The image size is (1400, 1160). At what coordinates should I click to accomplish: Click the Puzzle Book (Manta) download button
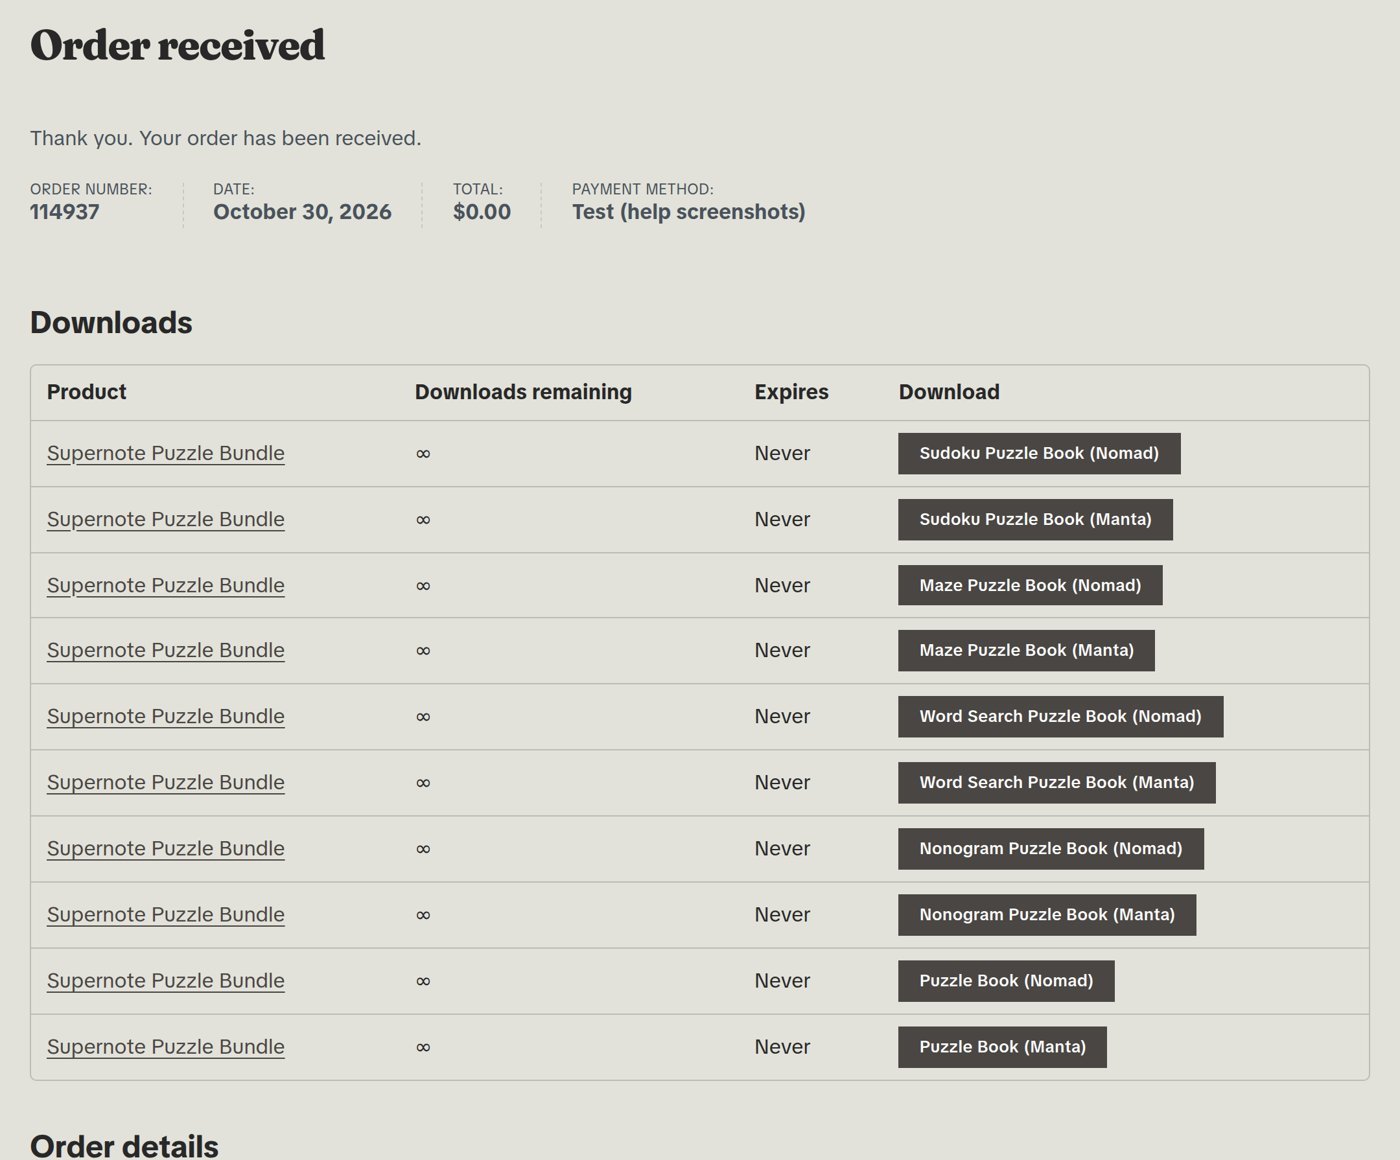[x=1002, y=1047]
